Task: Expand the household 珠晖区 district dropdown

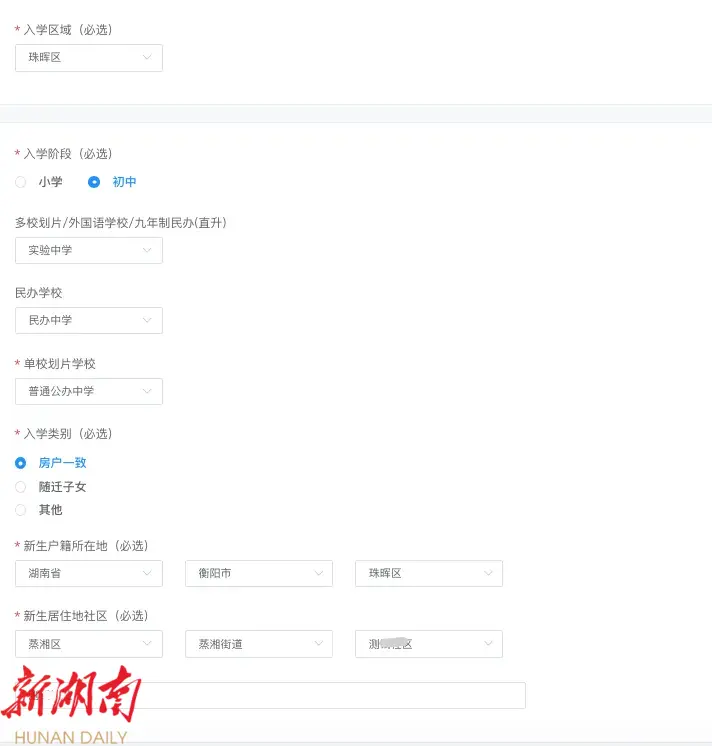Action: point(428,573)
